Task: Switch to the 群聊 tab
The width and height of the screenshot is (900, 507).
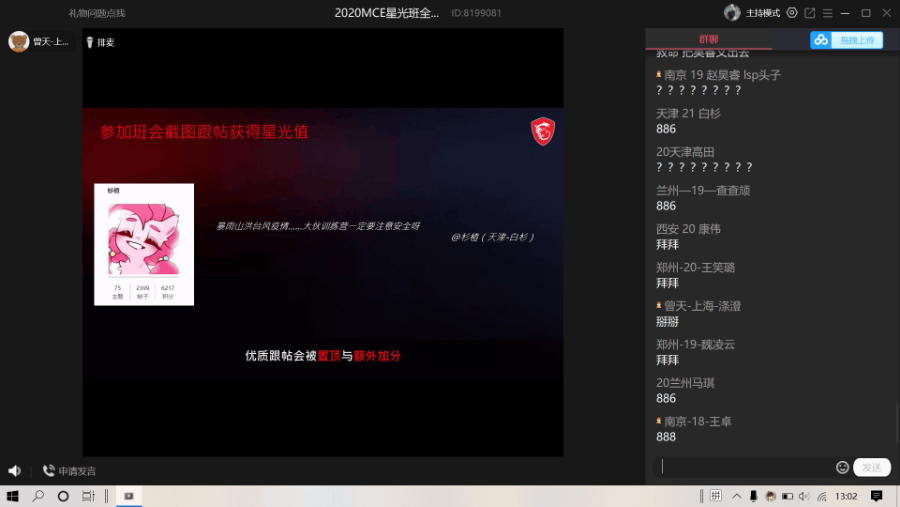Action: click(x=708, y=39)
